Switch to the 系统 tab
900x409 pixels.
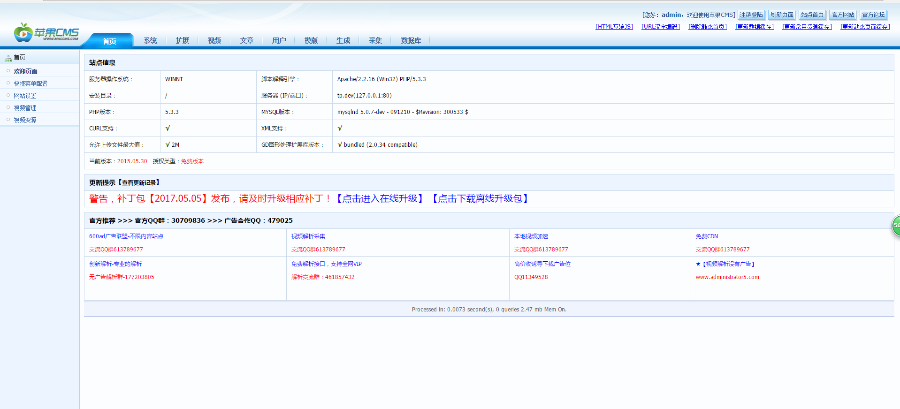click(150, 41)
